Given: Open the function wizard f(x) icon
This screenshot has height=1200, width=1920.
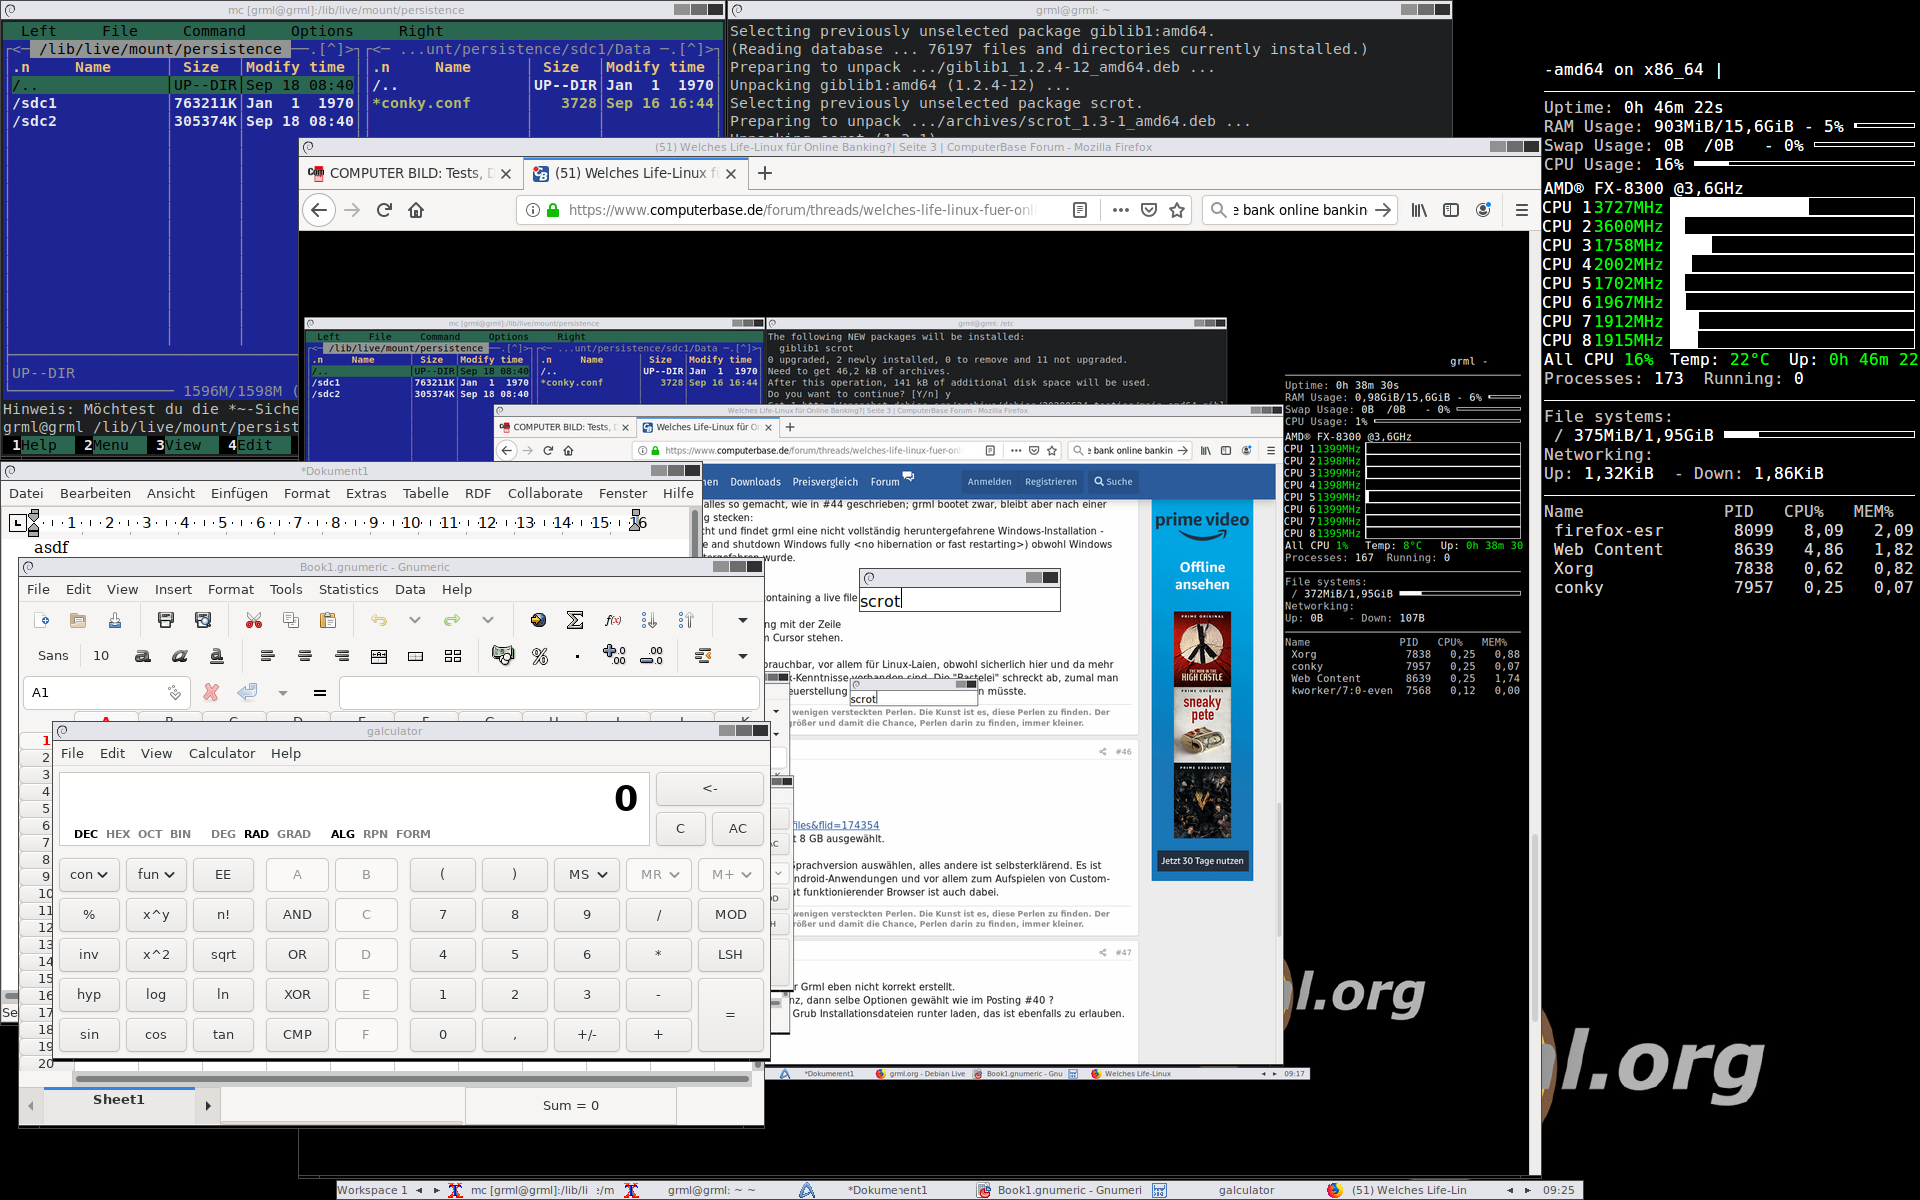Looking at the screenshot, I should [x=613, y=621].
